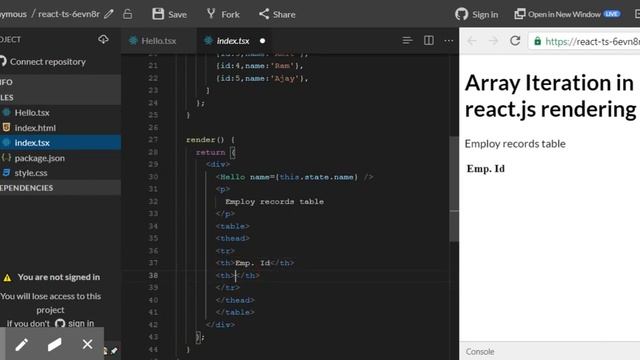Collapse the FILES section
640x360 pixels.
pos(60,97)
